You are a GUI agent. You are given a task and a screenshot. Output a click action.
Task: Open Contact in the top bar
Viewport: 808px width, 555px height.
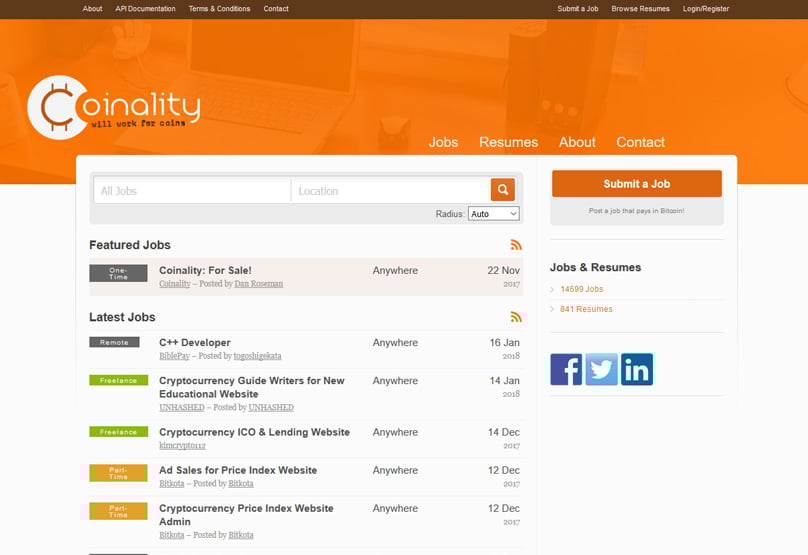coord(276,9)
